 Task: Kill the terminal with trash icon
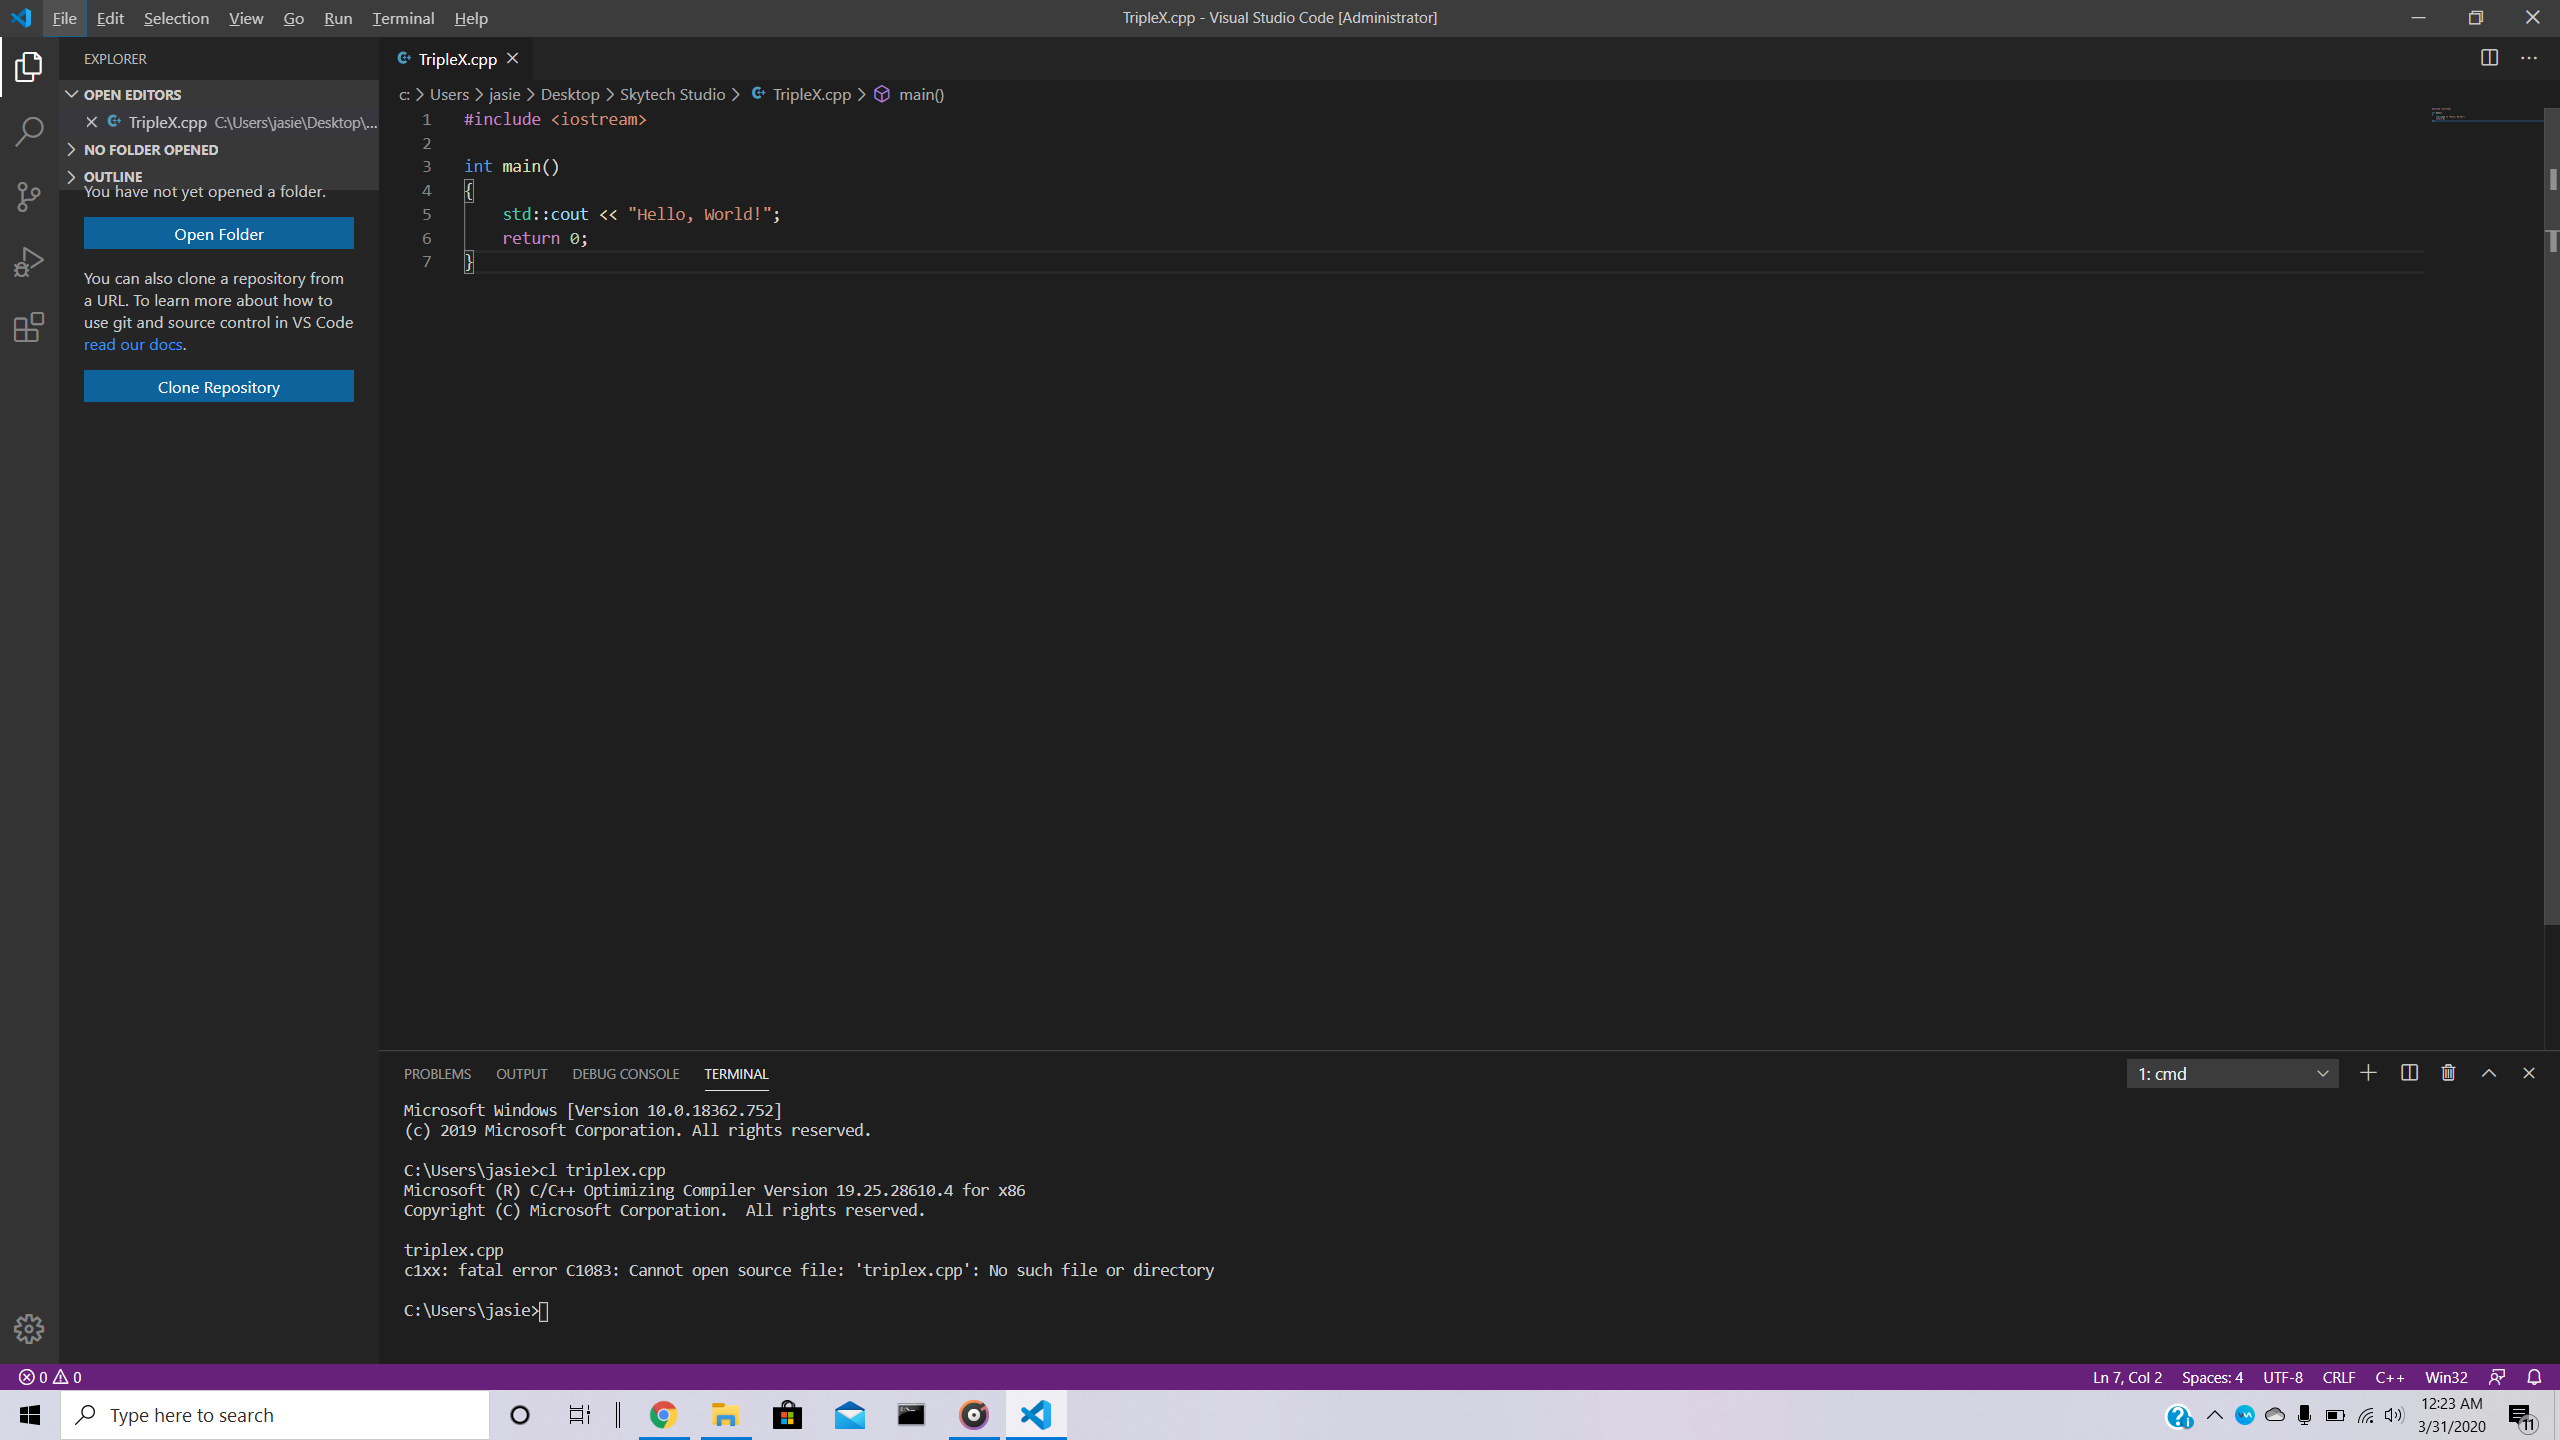(x=2448, y=1073)
